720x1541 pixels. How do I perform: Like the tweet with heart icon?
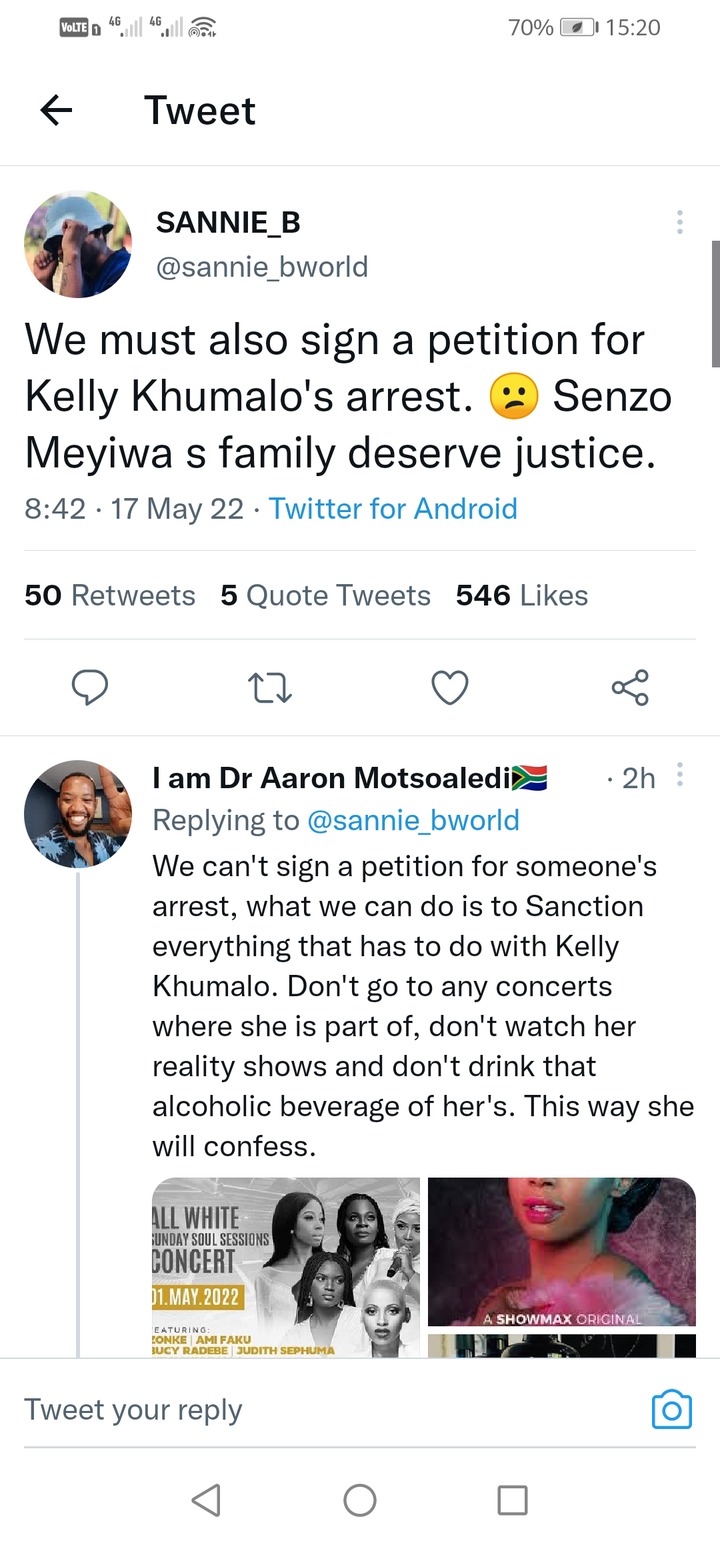(450, 688)
